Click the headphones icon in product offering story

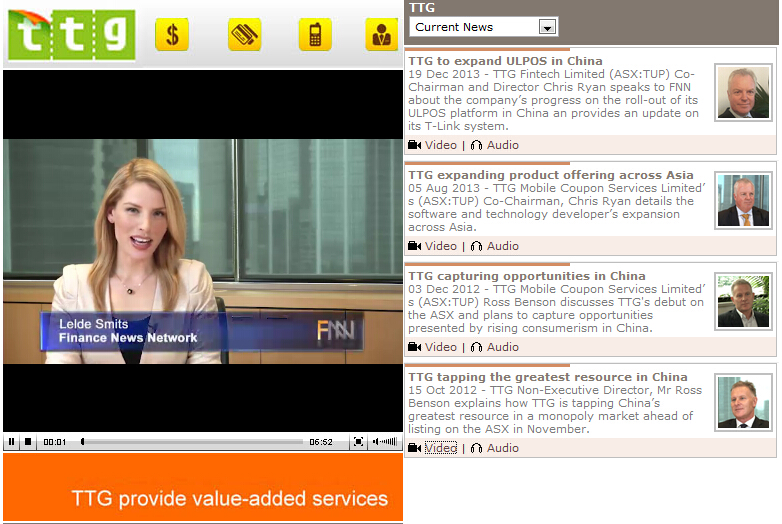[476, 246]
